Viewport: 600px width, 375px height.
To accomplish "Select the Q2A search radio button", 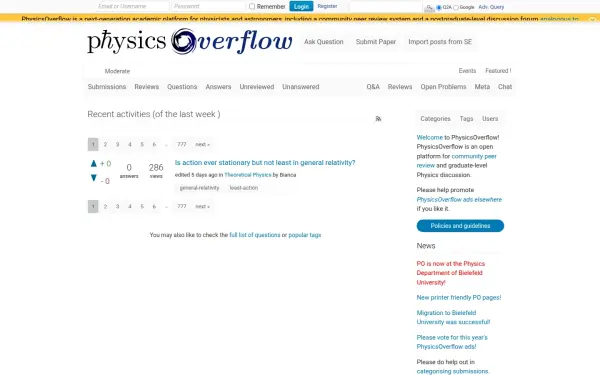I will (x=439, y=7).
